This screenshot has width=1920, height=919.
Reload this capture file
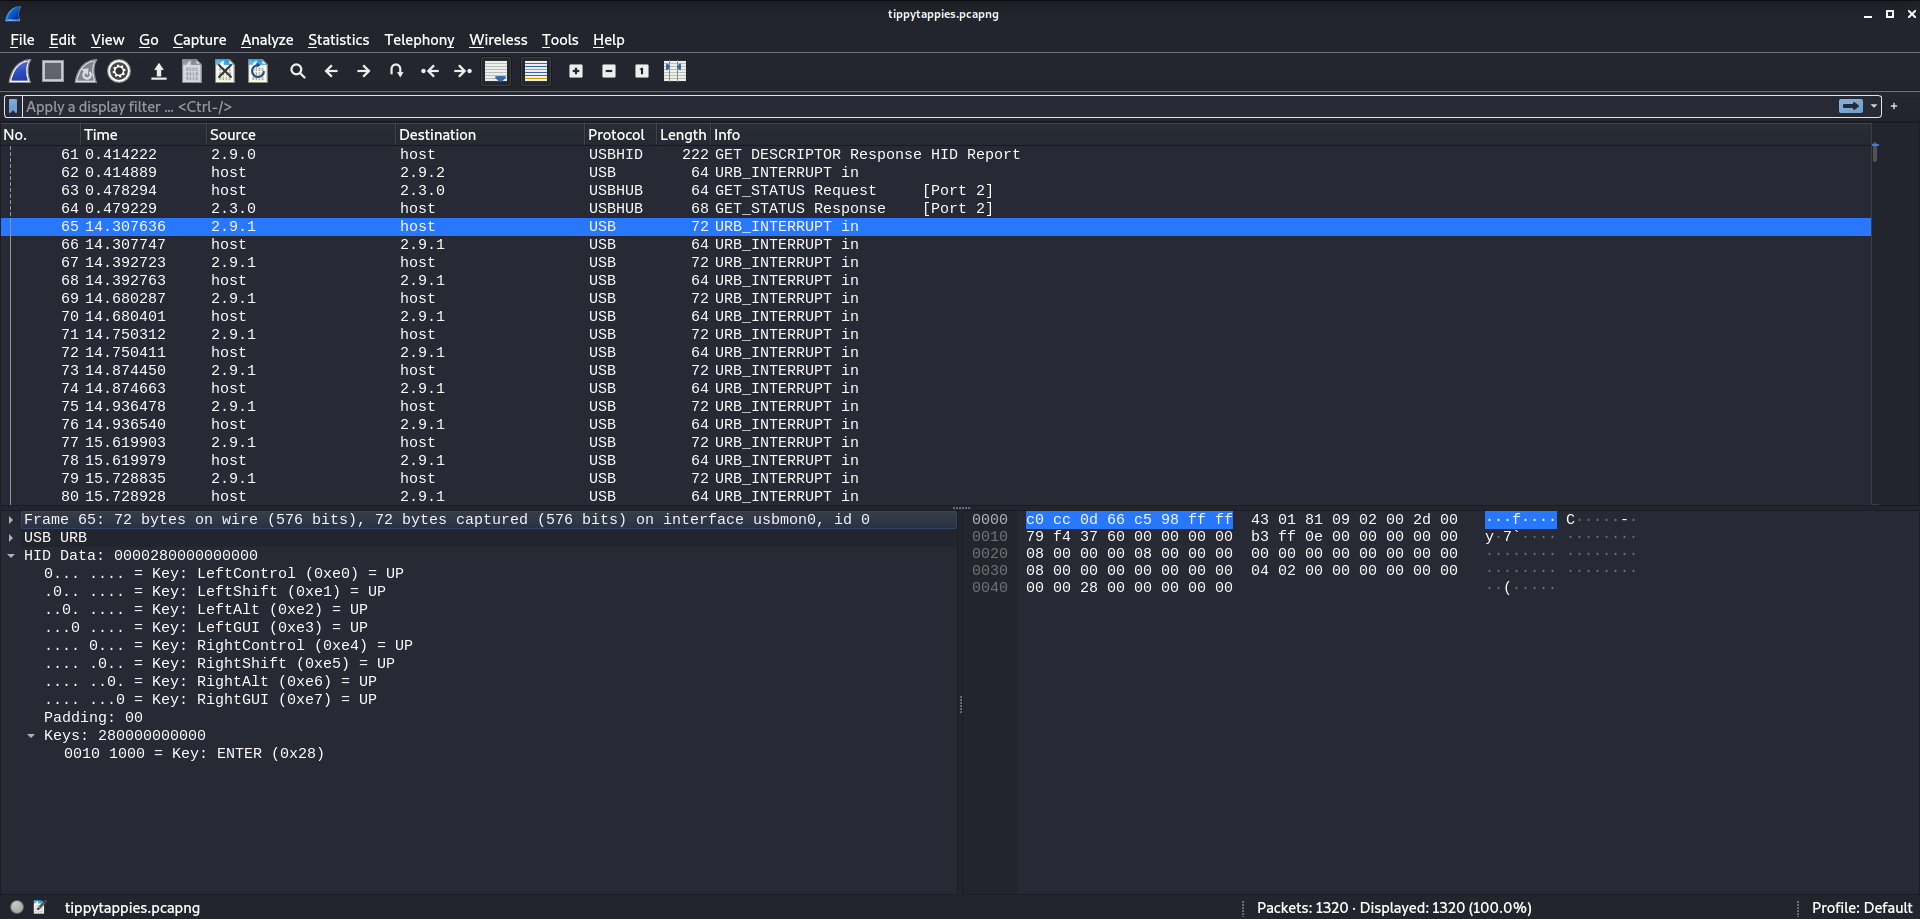(258, 71)
